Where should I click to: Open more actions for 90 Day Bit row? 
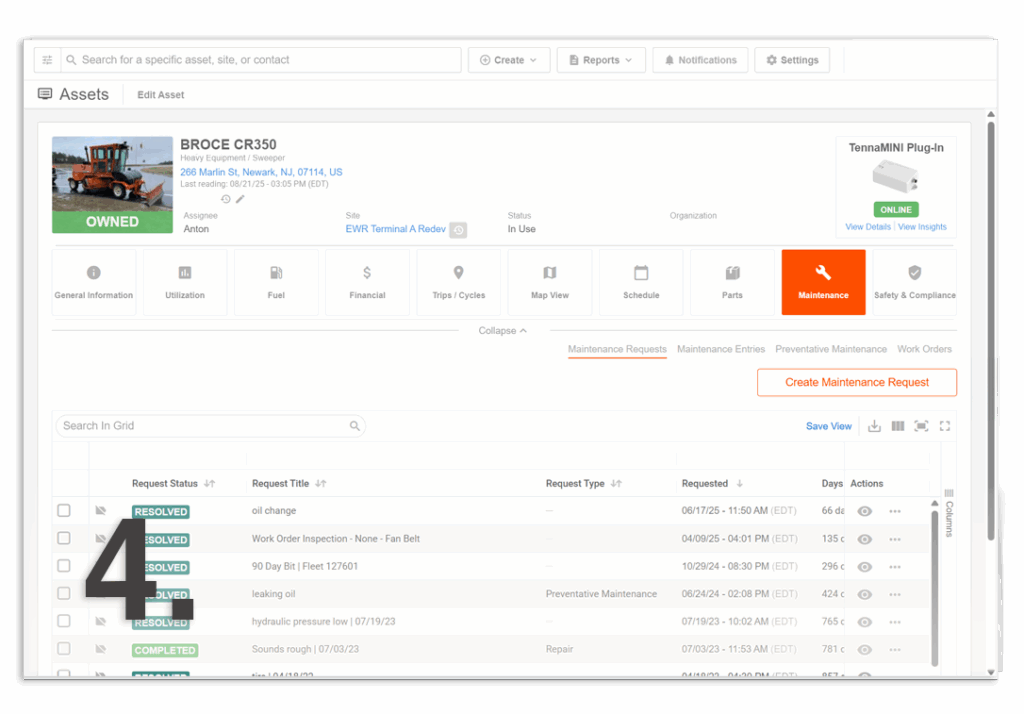click(x=895, y=567)
